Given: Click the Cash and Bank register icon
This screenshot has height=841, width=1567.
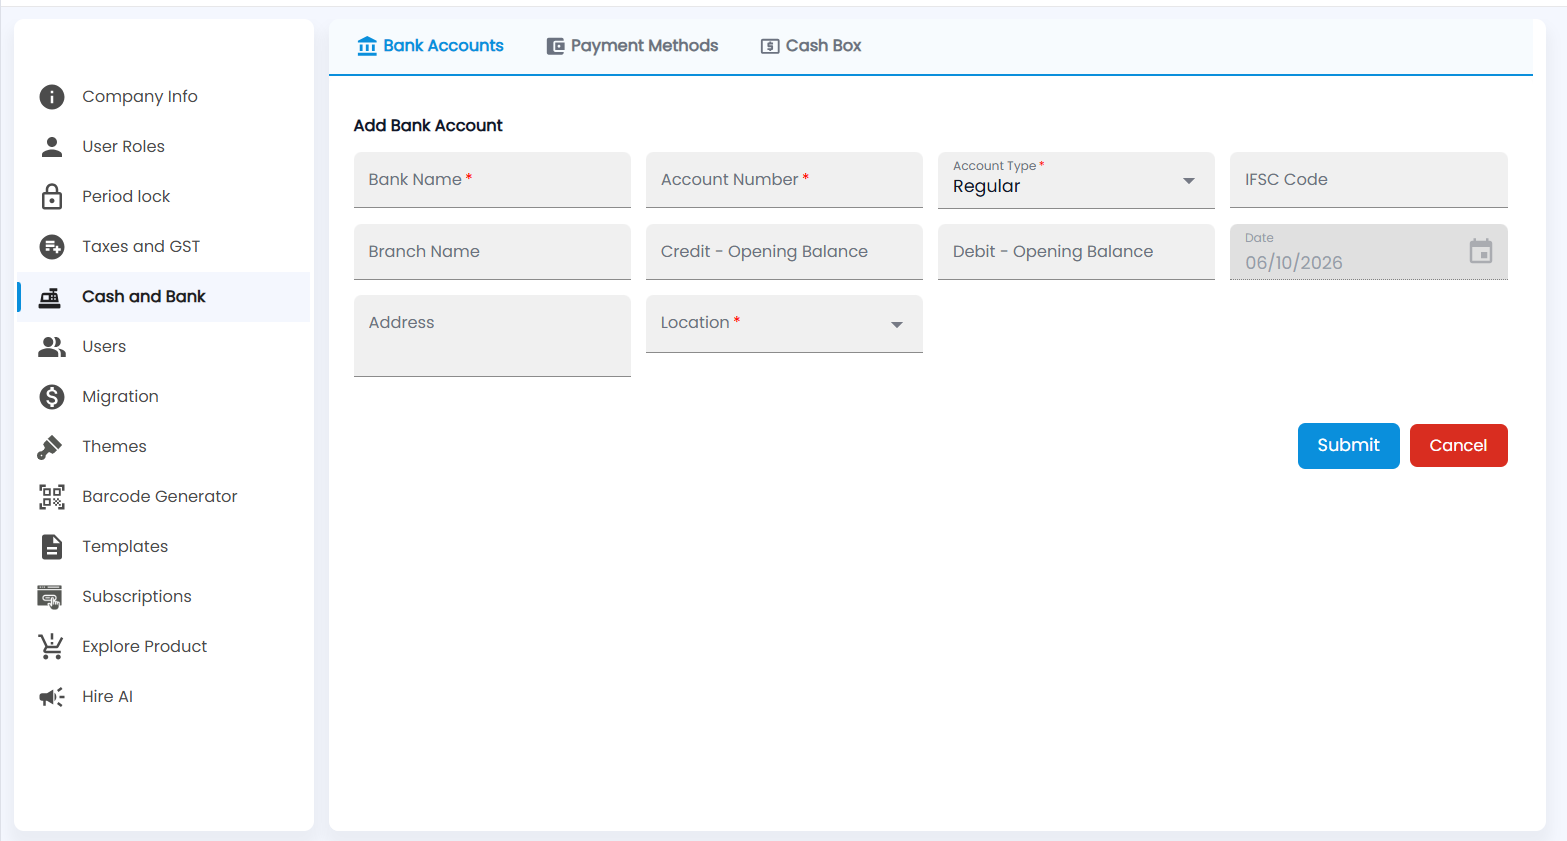Looking at the screenshot, I should [x=49, y=297].
